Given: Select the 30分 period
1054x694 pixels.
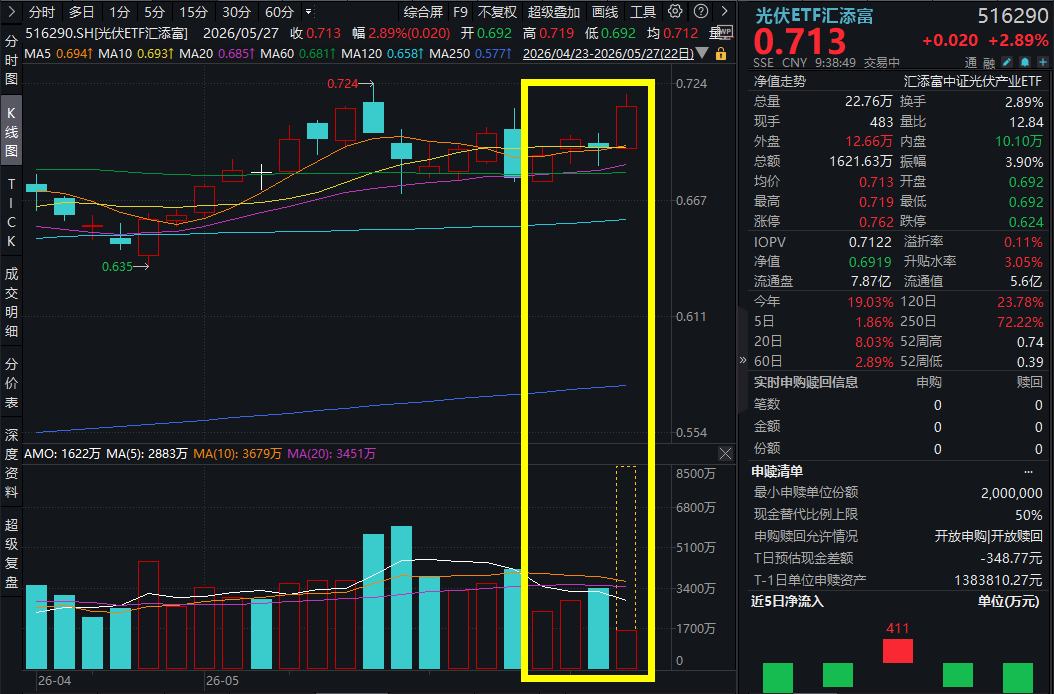Looking at the screenshot, I should pos(236,12).
